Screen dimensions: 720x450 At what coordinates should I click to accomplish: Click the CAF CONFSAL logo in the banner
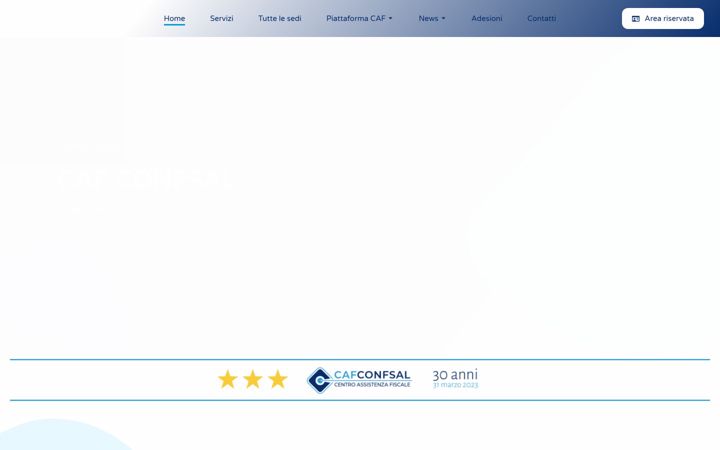click(359, 380)
